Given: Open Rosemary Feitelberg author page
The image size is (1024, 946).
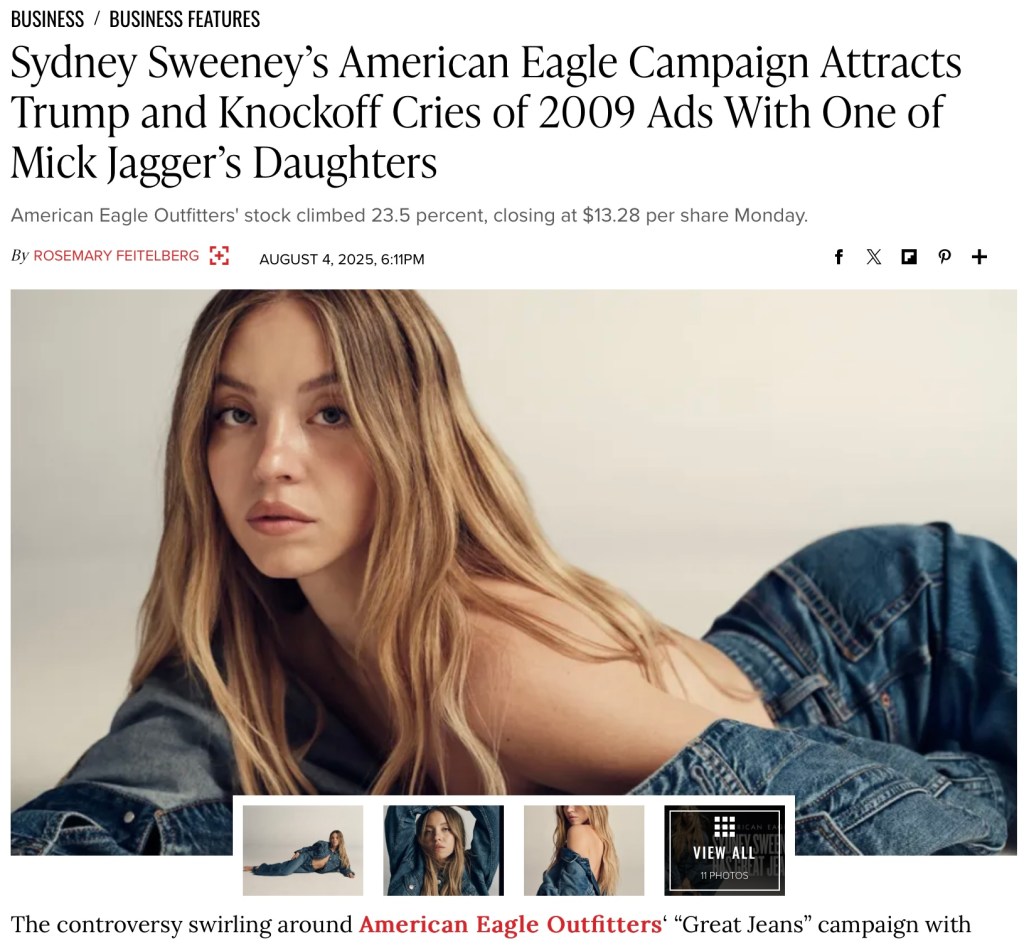Looking at the screenshot, I should coord(116,256).
